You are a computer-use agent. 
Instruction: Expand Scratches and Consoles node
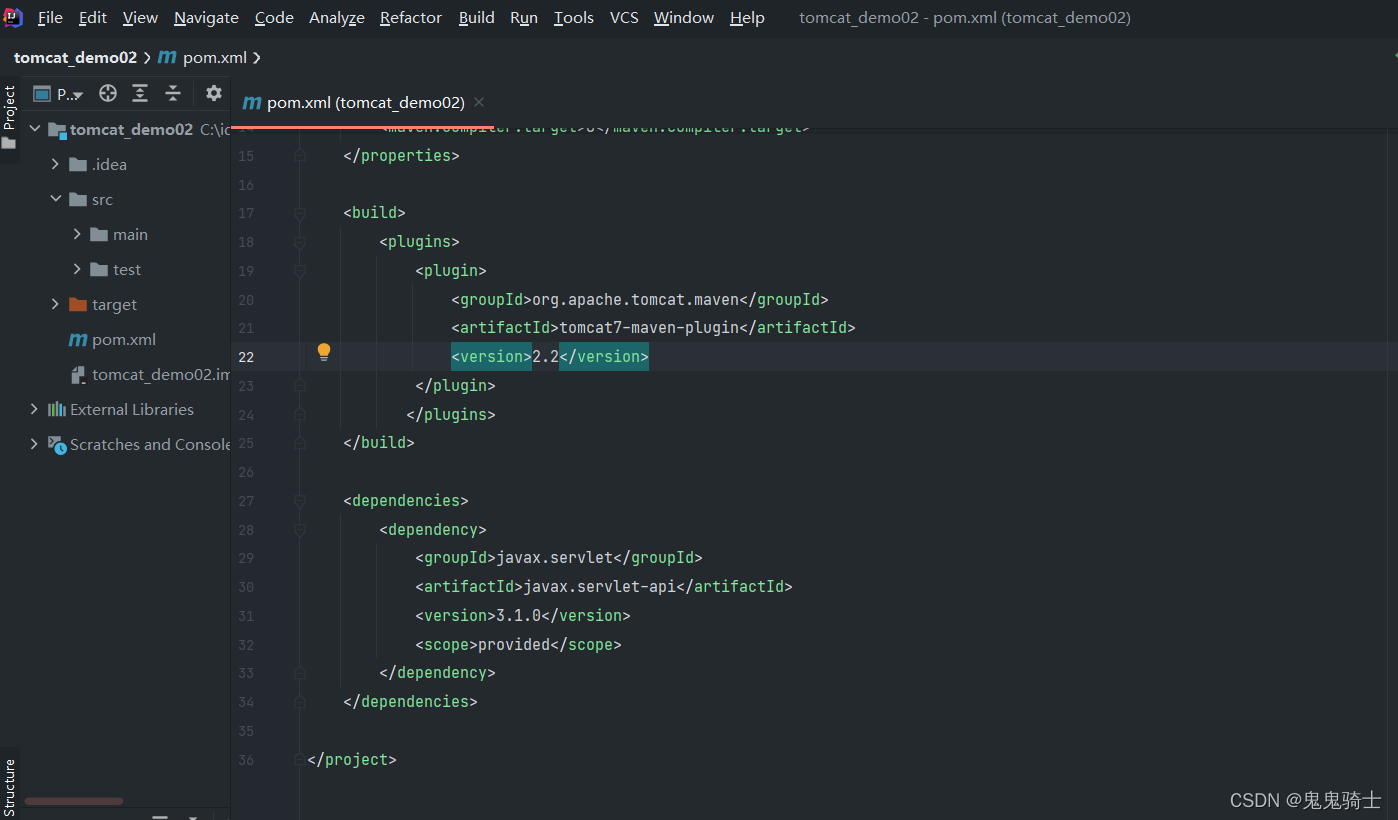pos(34,444)
